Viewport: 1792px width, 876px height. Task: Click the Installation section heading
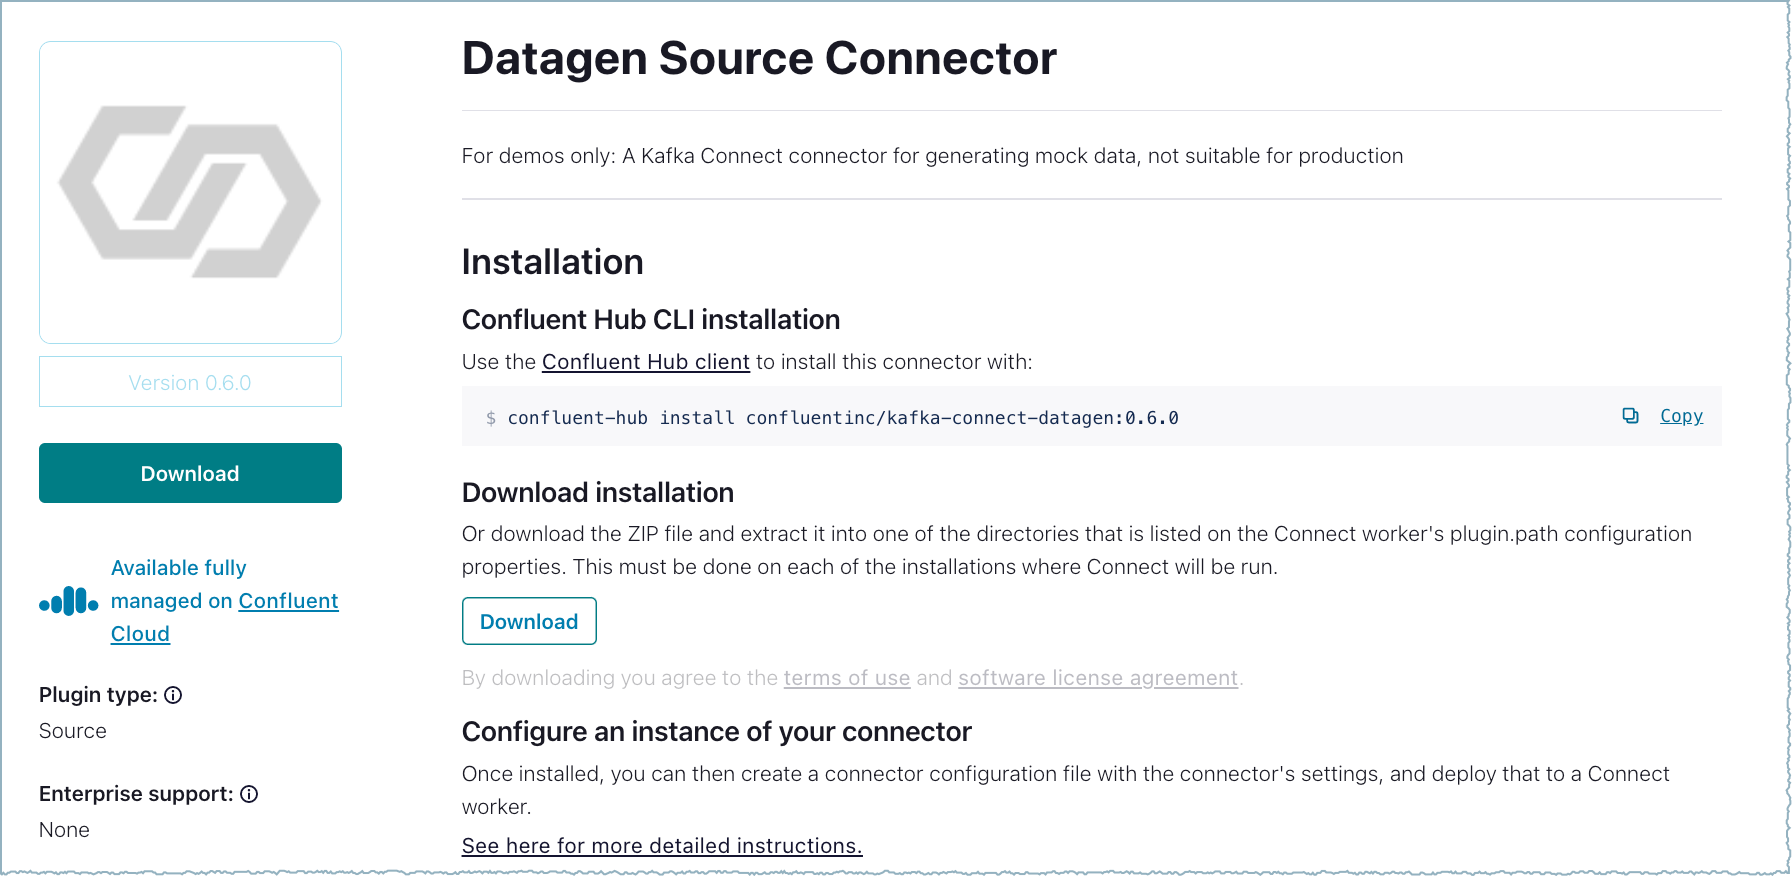pyautogui.click(x=552, y=262)
